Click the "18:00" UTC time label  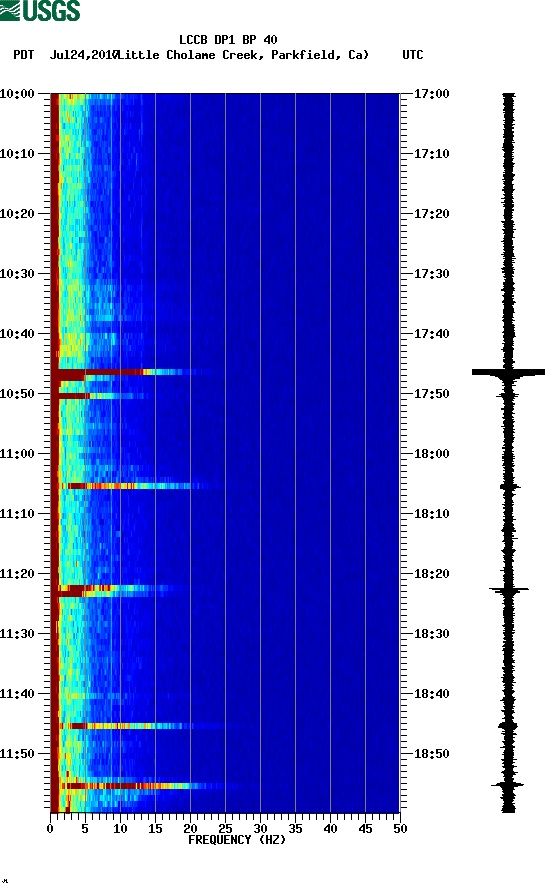[431, 453]
